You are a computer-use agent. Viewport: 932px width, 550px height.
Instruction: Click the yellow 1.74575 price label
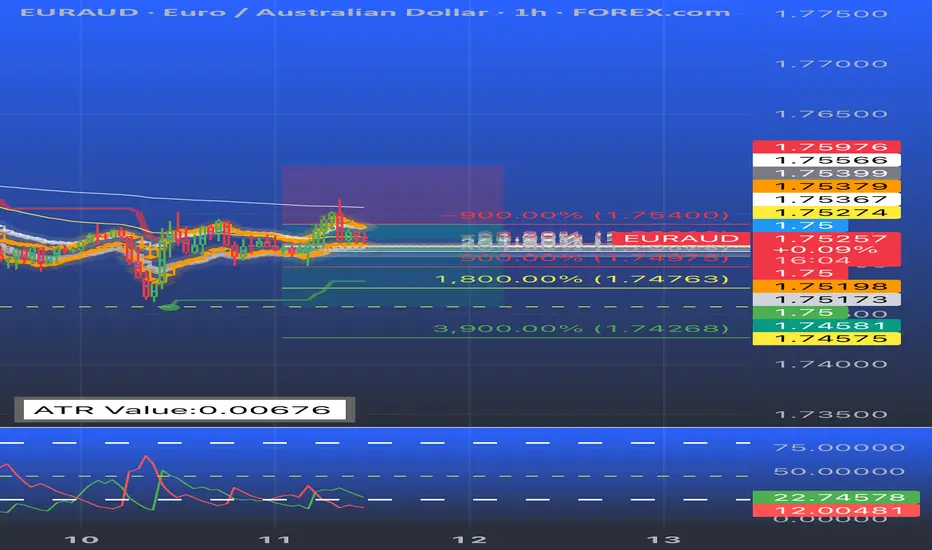pyautogui.click(x=826, y=339)
